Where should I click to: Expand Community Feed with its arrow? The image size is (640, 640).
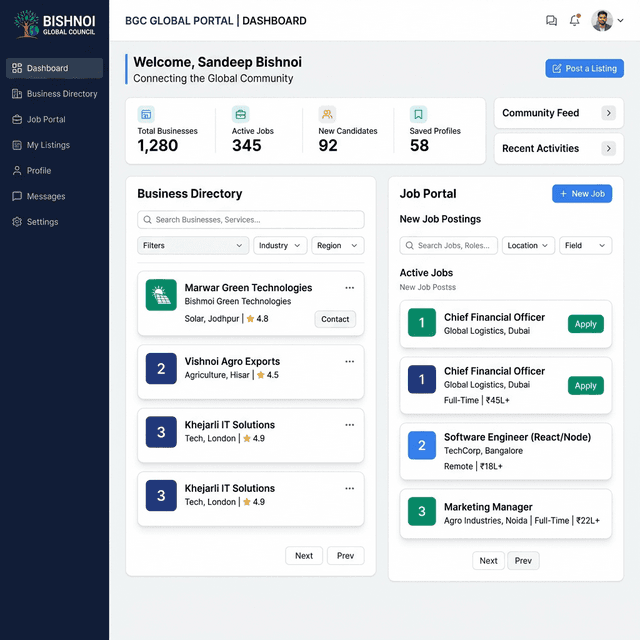[x=609, y=113]
